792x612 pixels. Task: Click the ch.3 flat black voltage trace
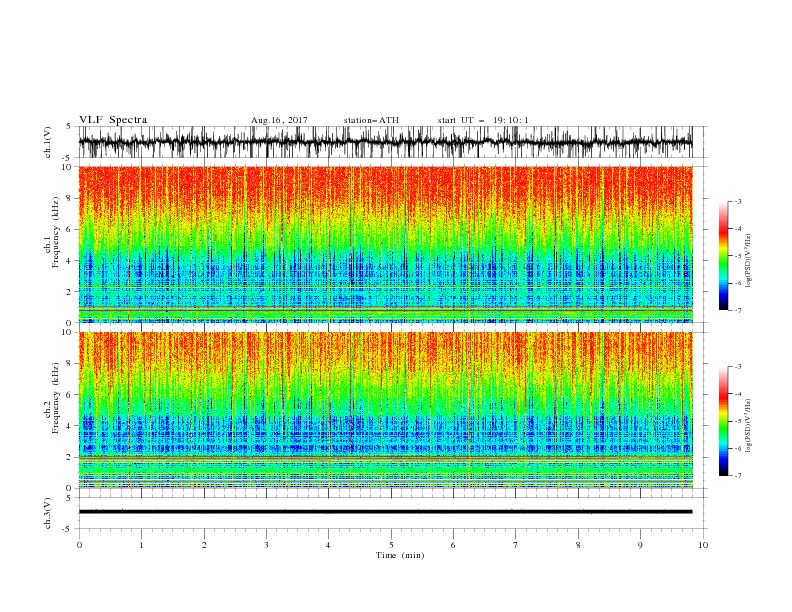[385, 512]
